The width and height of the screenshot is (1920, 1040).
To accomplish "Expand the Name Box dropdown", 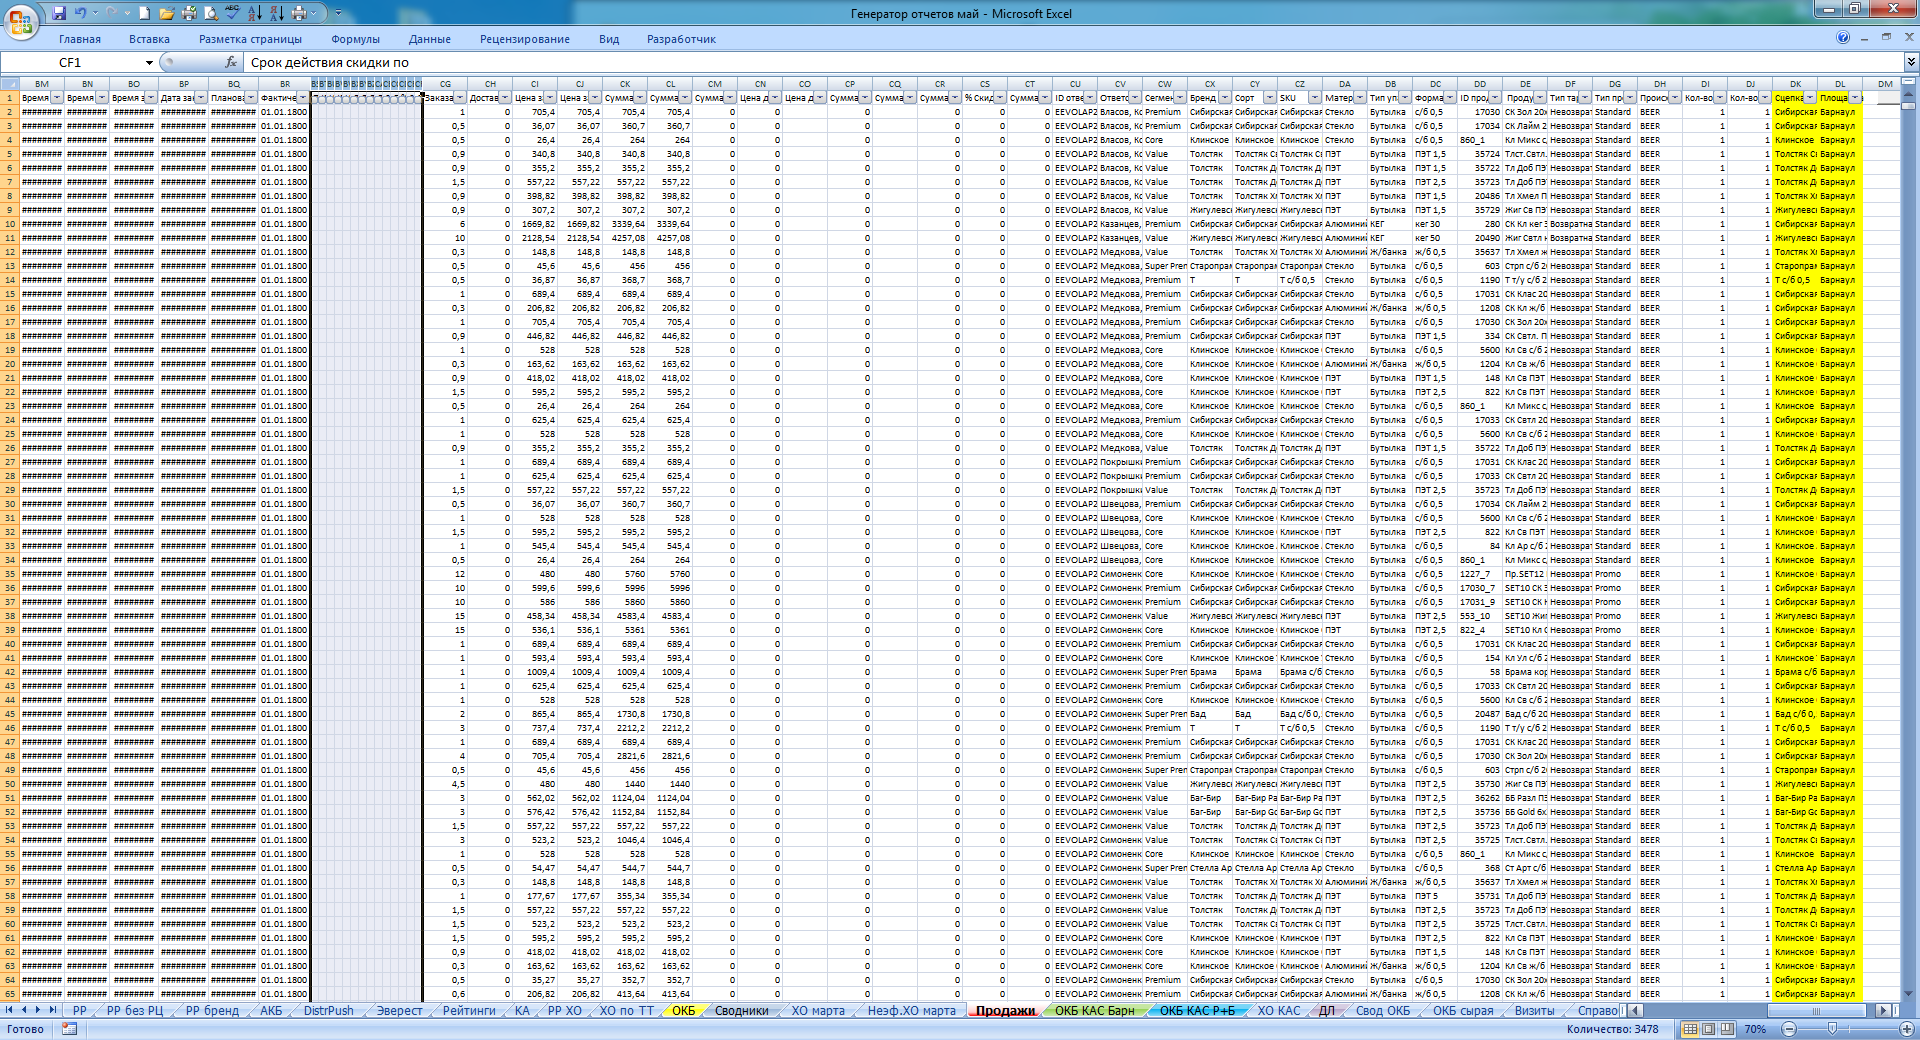I will pos(149,62).
